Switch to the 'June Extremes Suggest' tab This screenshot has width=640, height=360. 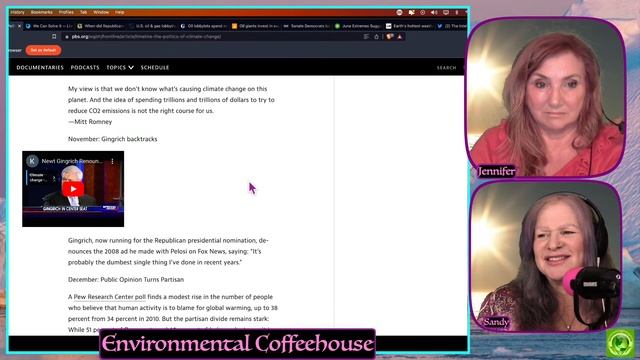pyautogui.click(x=358, y=26)
